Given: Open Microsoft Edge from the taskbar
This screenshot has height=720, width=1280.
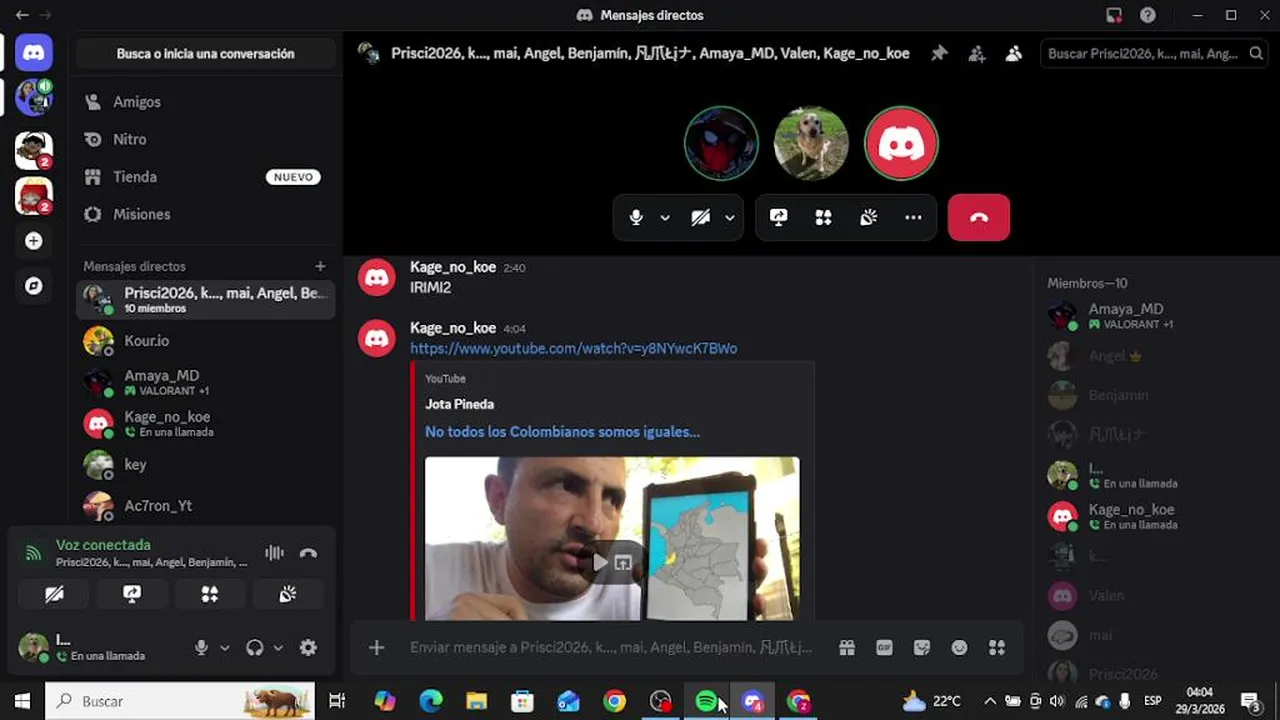Looking at the screenshot, I should (x=431, y=701).
